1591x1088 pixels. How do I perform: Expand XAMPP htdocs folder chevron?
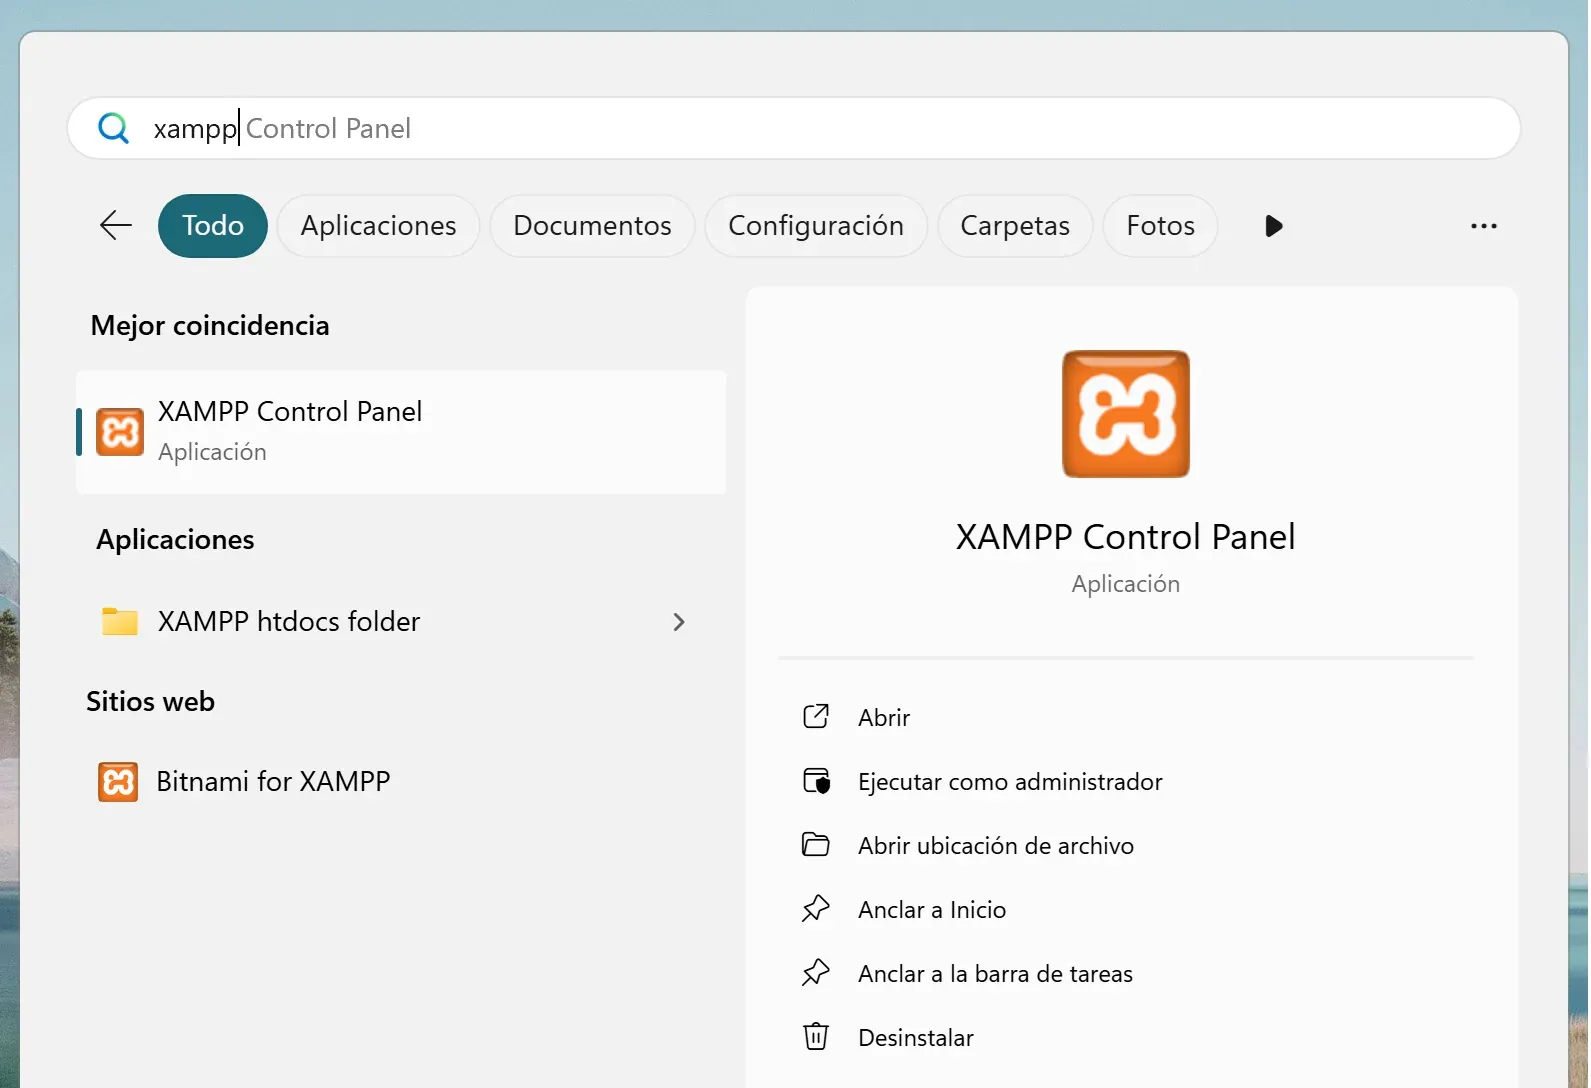(679, 622)
